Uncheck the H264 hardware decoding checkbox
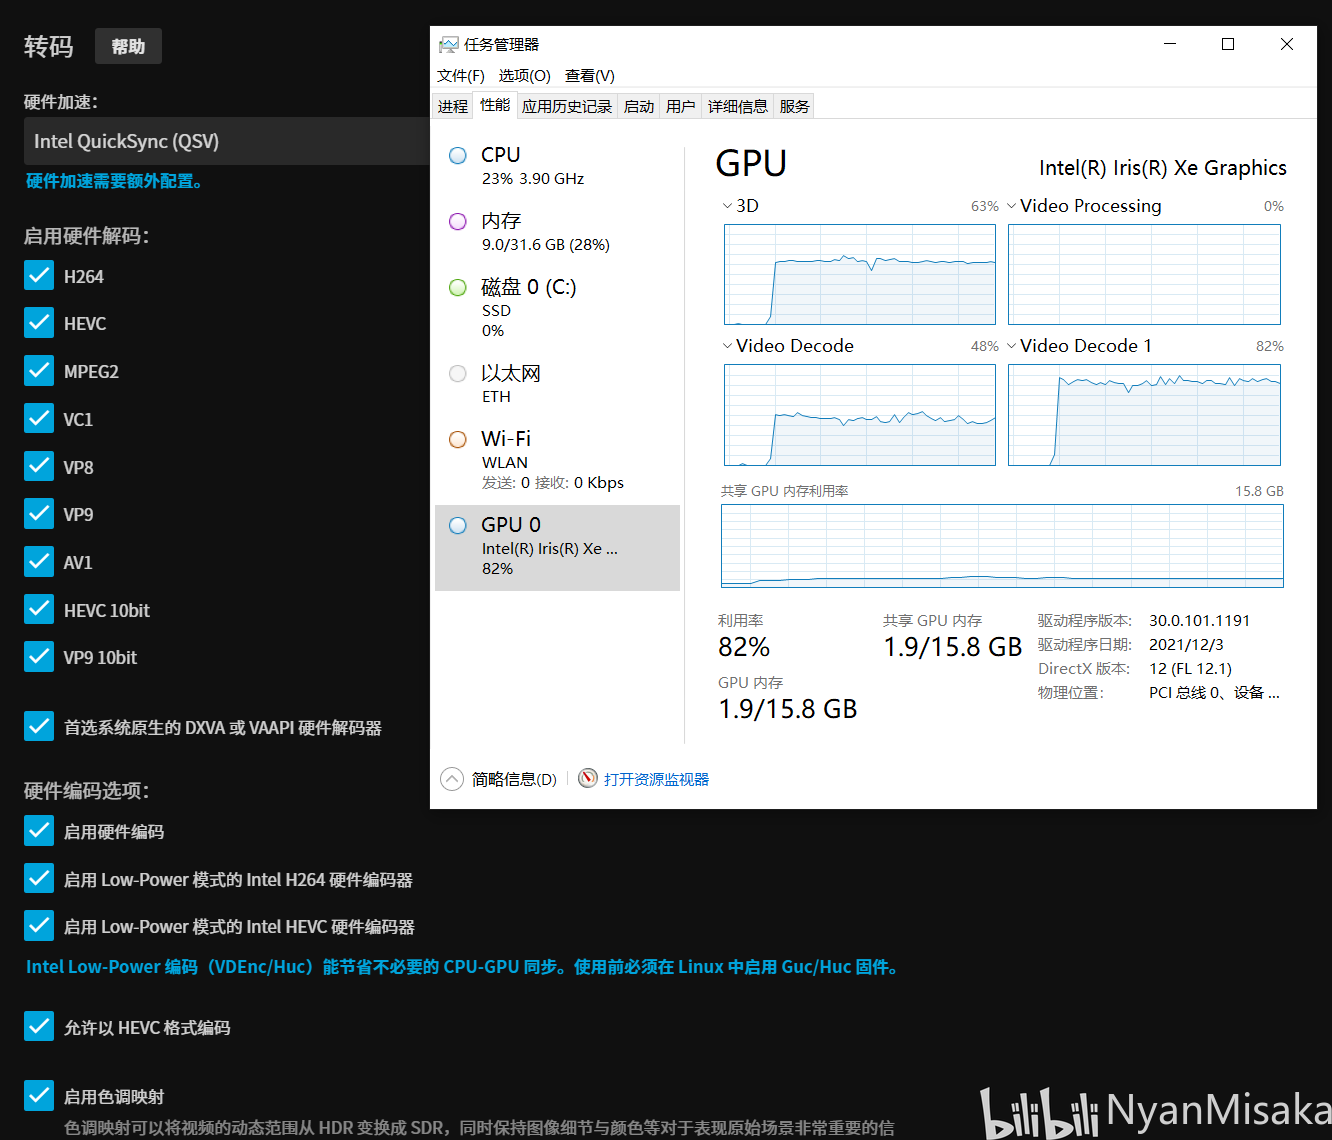Viewport: 1332px width, 1140px height. (39, 275)
